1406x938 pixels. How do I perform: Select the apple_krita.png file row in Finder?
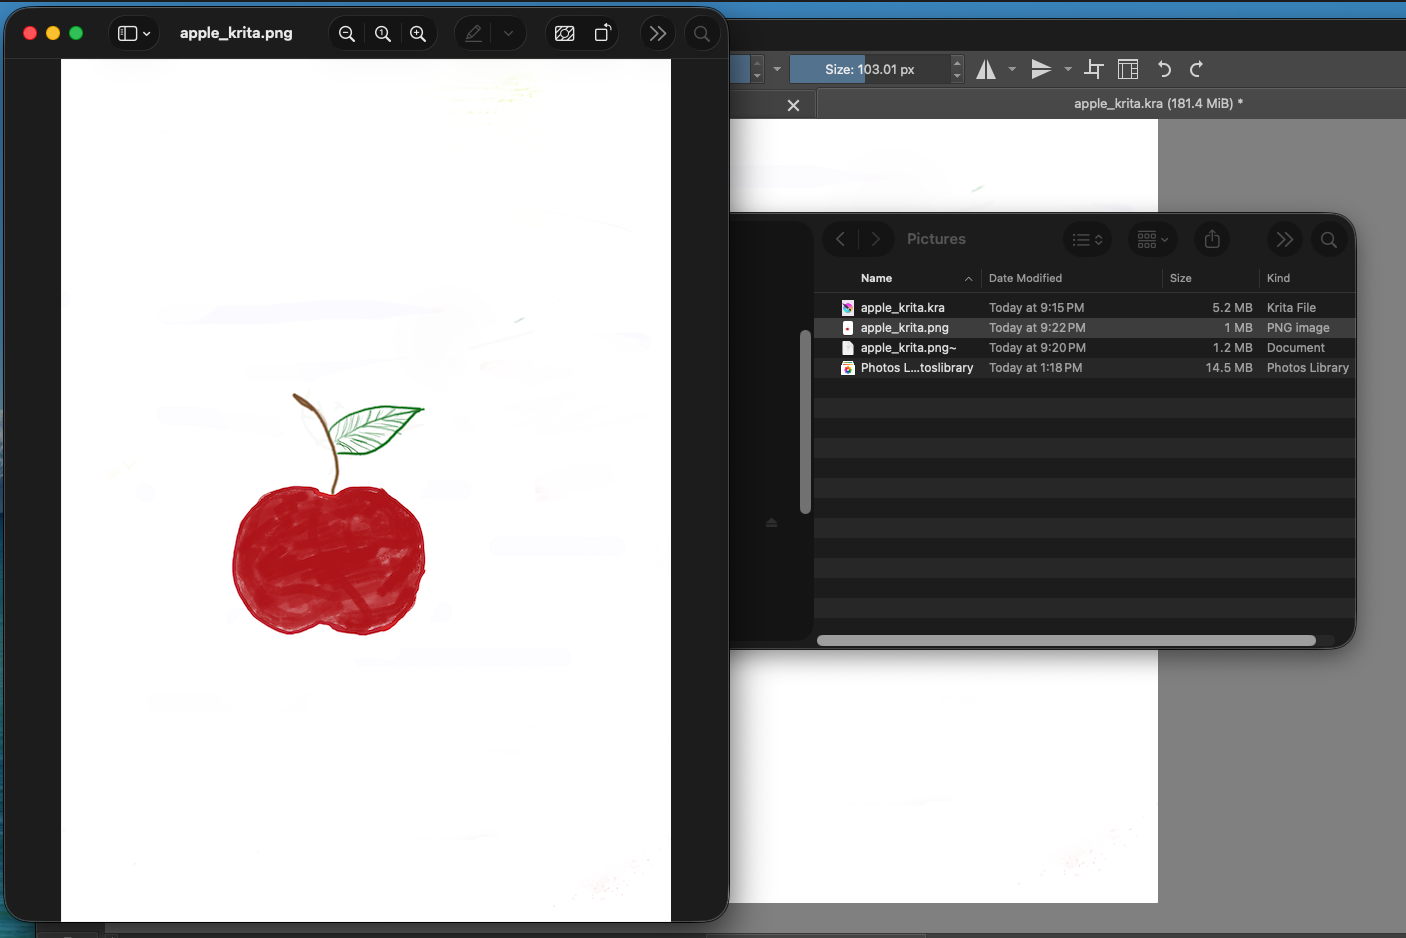click(1084, 328)
